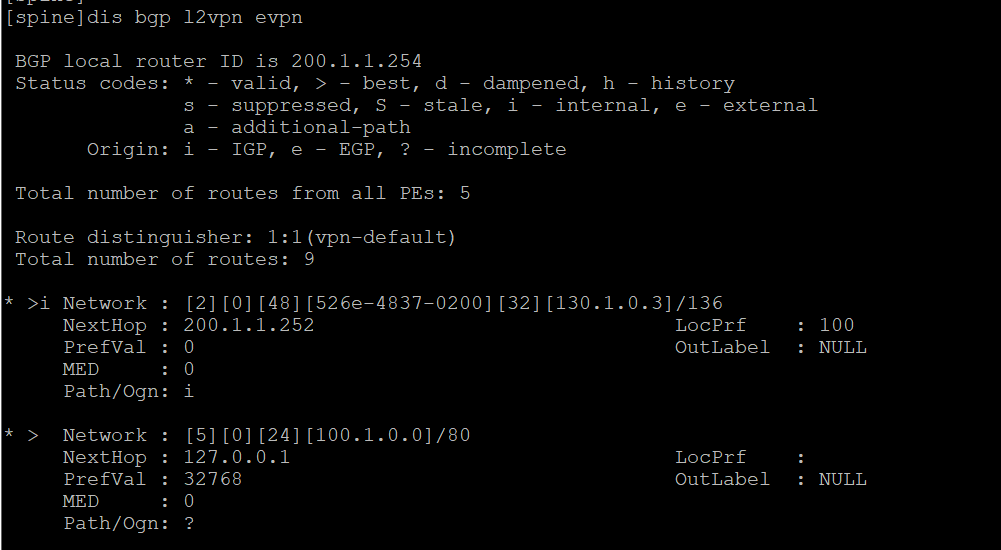Click the LocPrf value 100
The width and height of the screenshot is (1001, 550).
point(836,325)
